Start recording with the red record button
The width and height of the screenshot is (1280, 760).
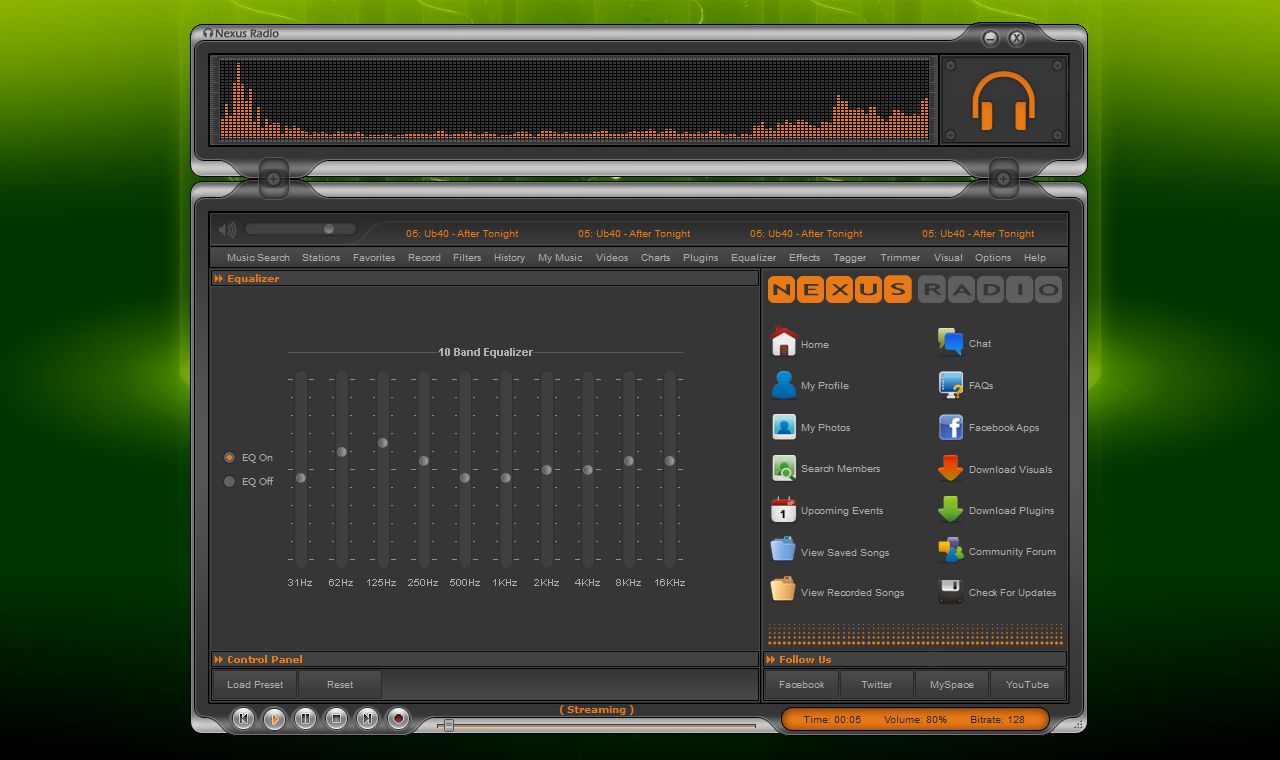[398, 718]
